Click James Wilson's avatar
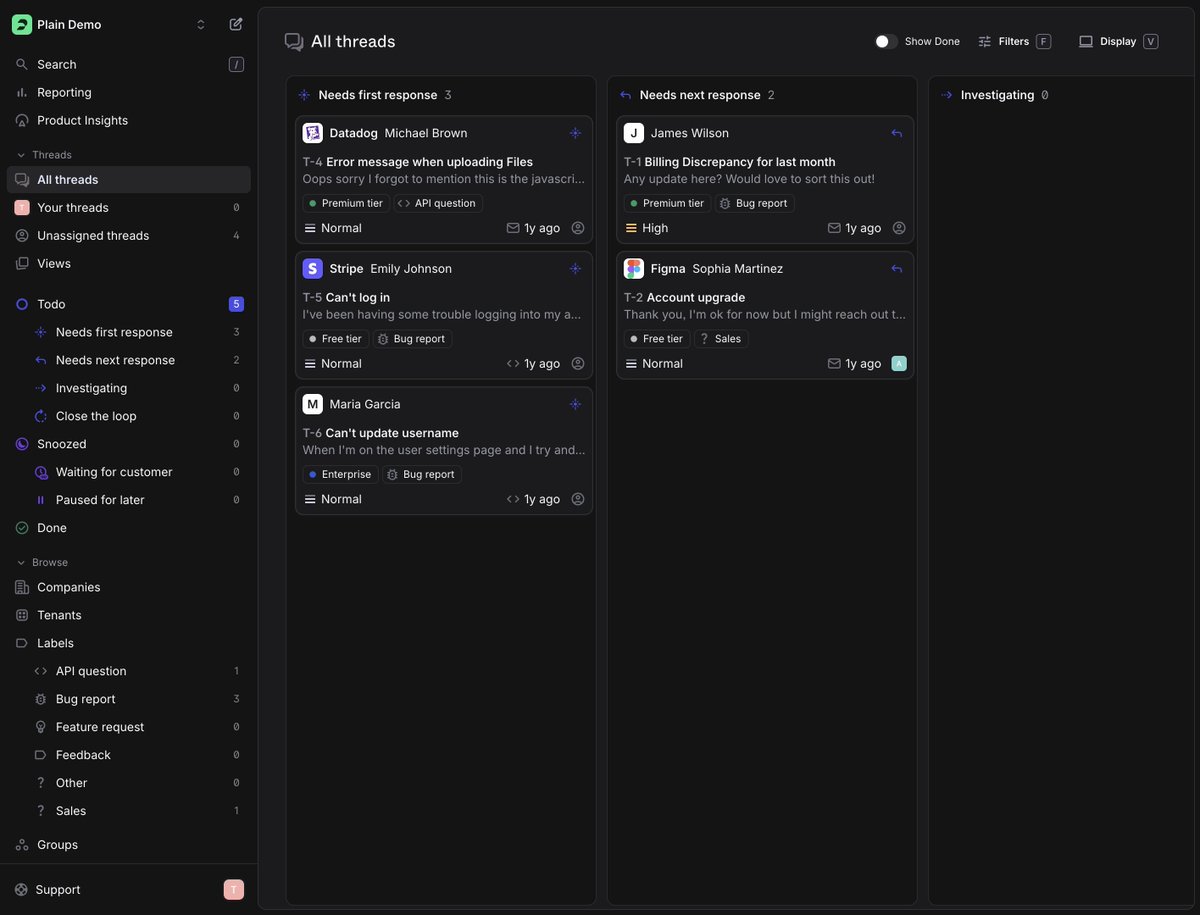This screenshot has width=1200, height=915. click(634, 133)
